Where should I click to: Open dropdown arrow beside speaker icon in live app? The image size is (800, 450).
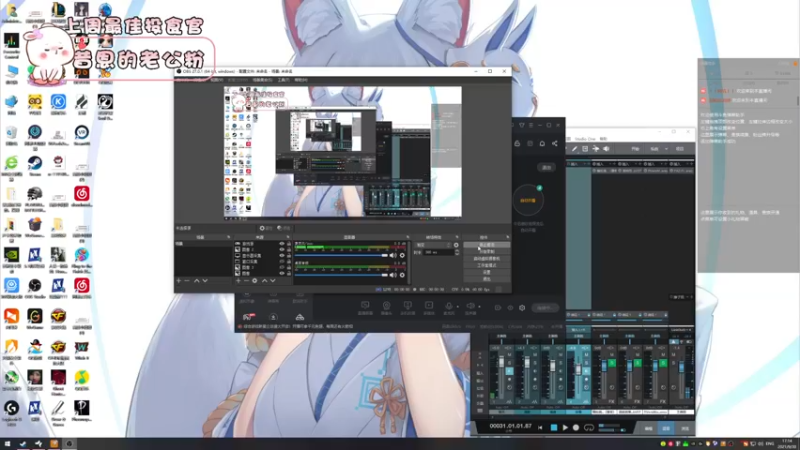coord(479,307)
